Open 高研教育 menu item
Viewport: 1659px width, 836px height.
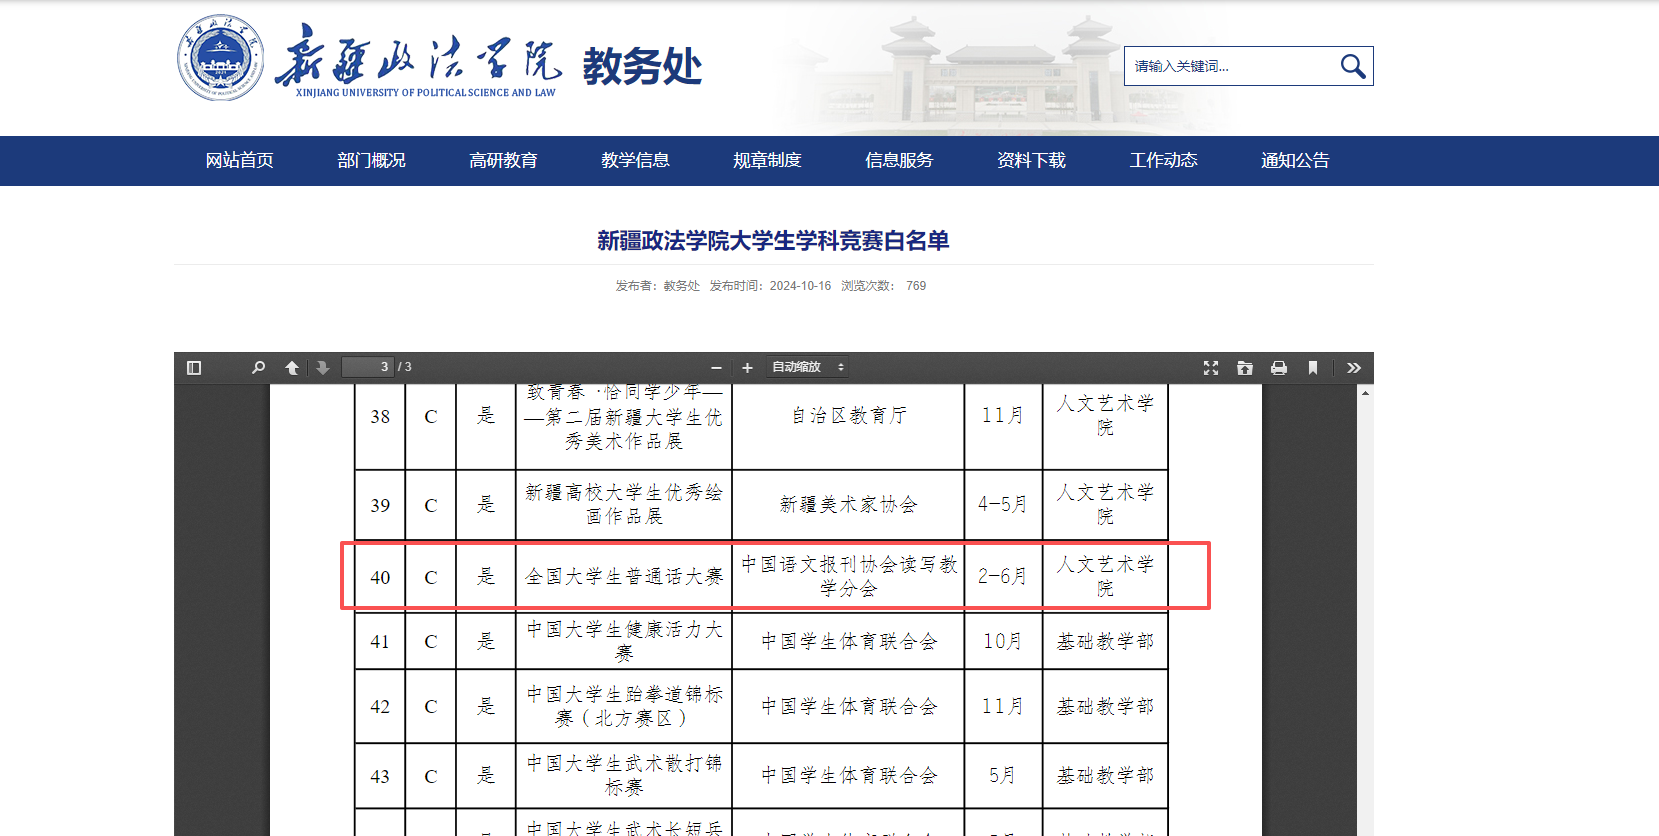tap(504, 160)
